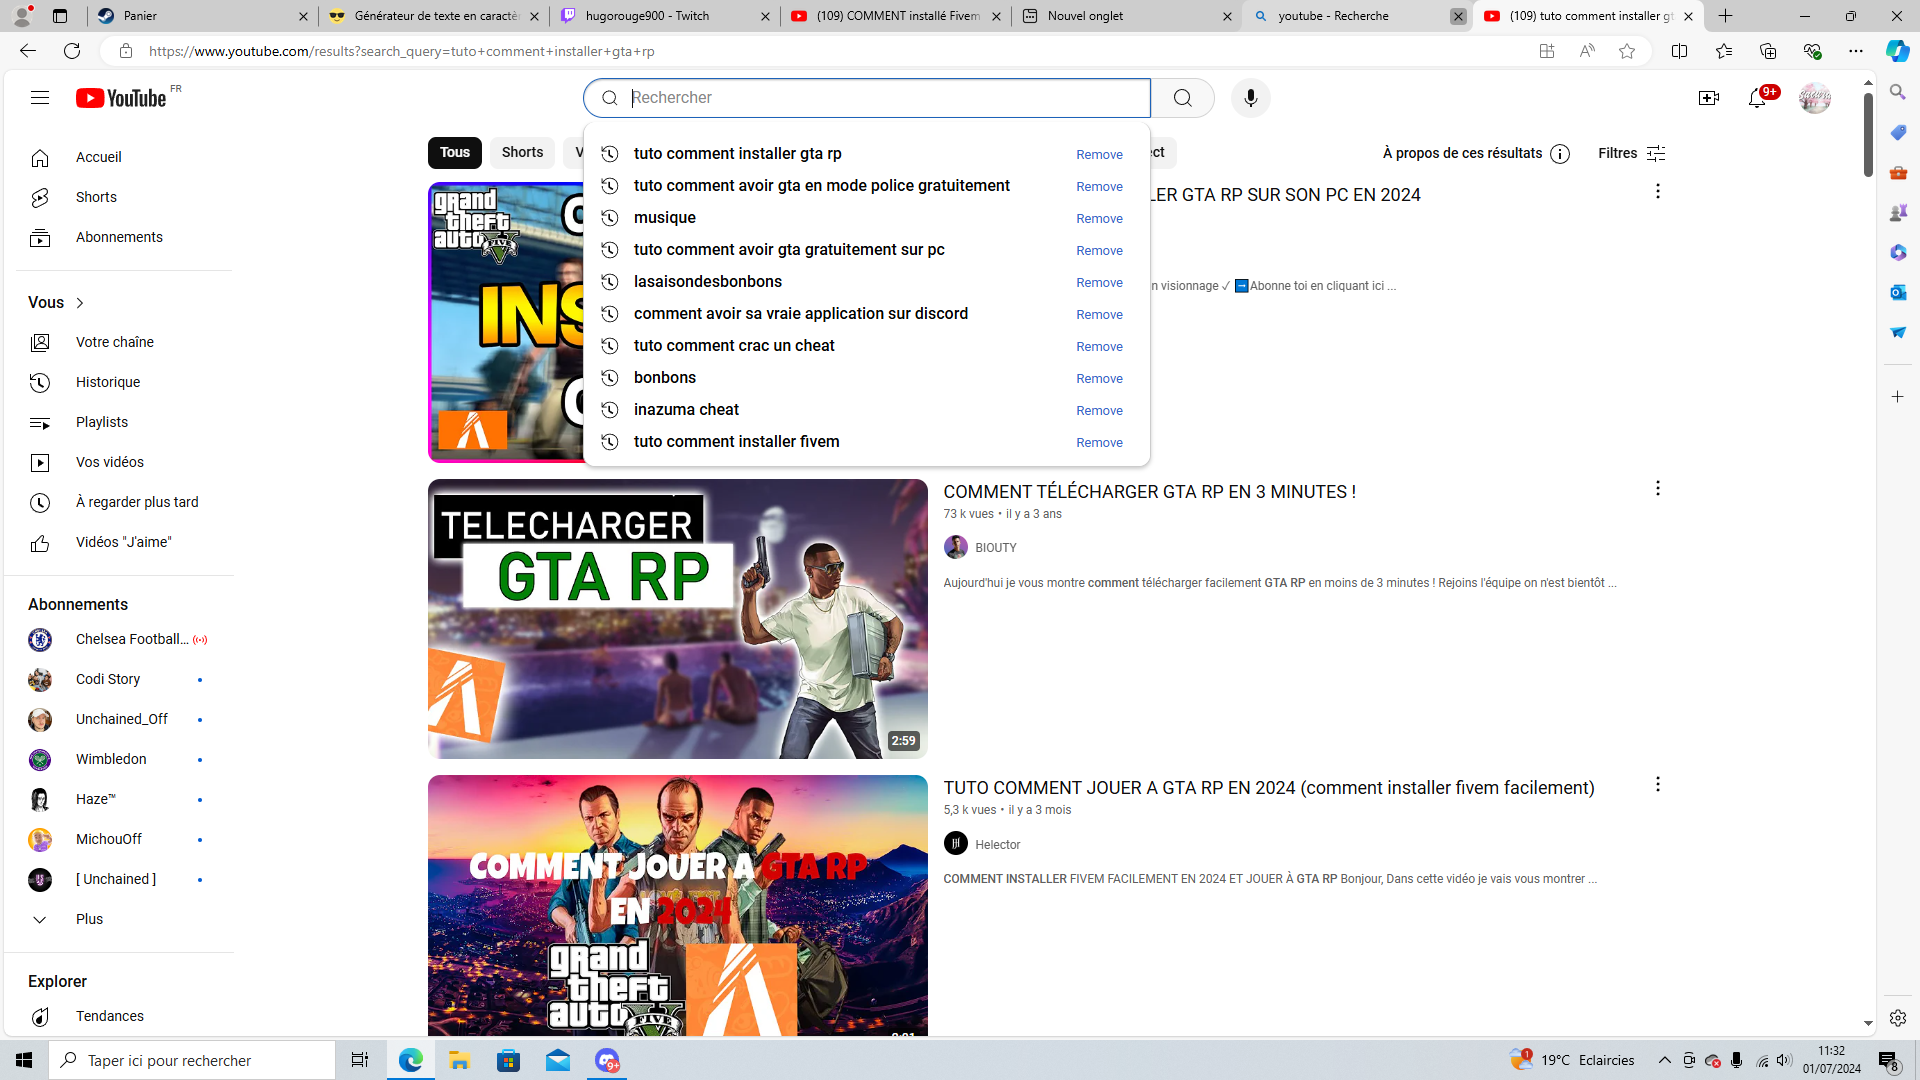Screen dimensions: 1920x1080
Task: Open Edge Copilot sidebar icon
Action: (x=1897, y=51)
